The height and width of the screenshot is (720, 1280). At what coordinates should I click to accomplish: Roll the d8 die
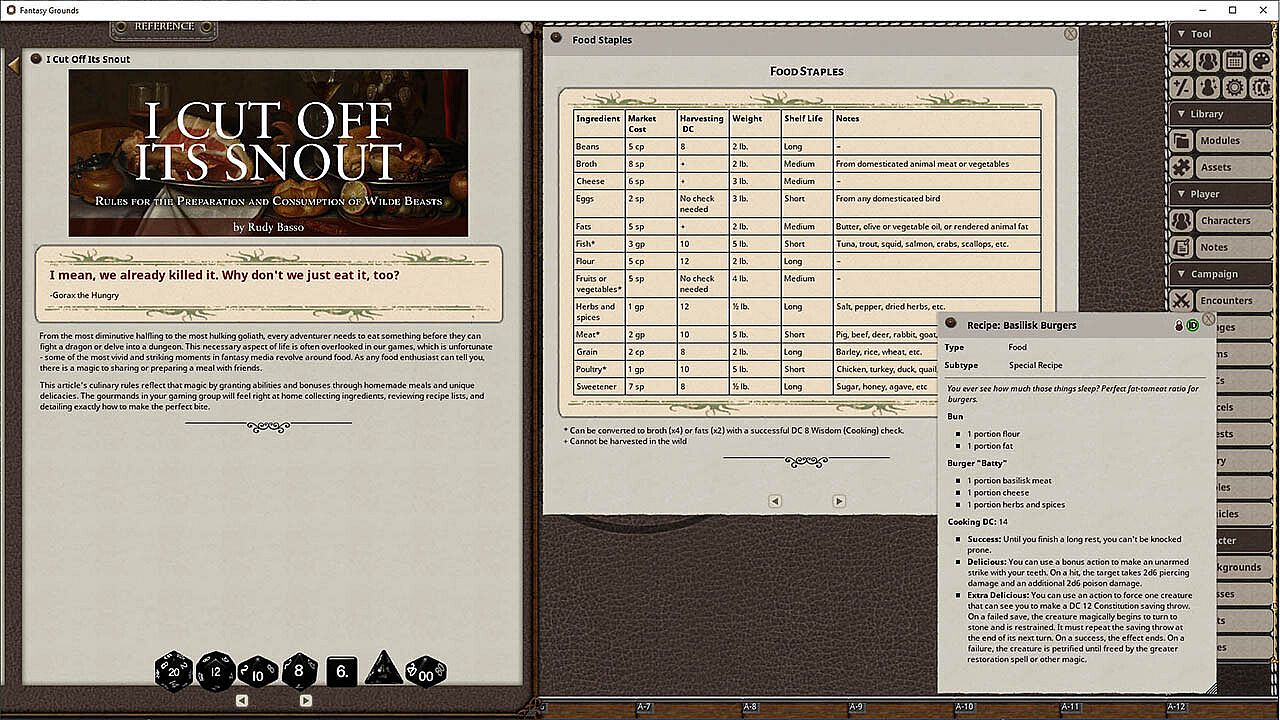299,671
